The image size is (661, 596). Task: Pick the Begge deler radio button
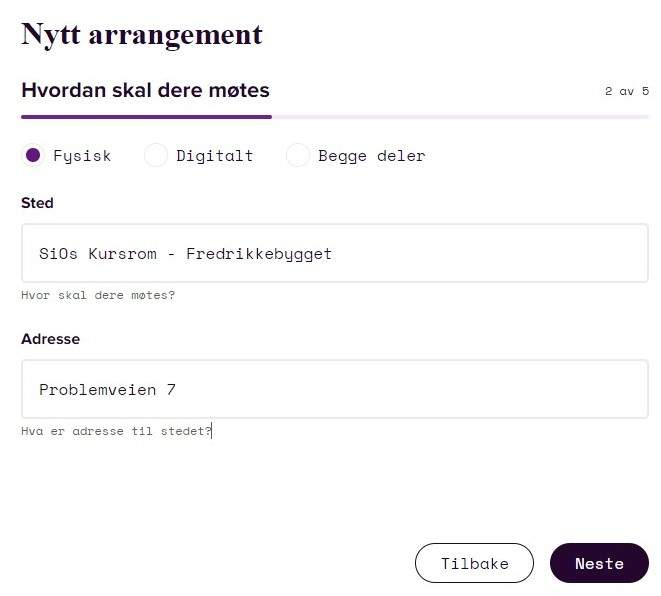pyautogui.click(x=298, y=155)
